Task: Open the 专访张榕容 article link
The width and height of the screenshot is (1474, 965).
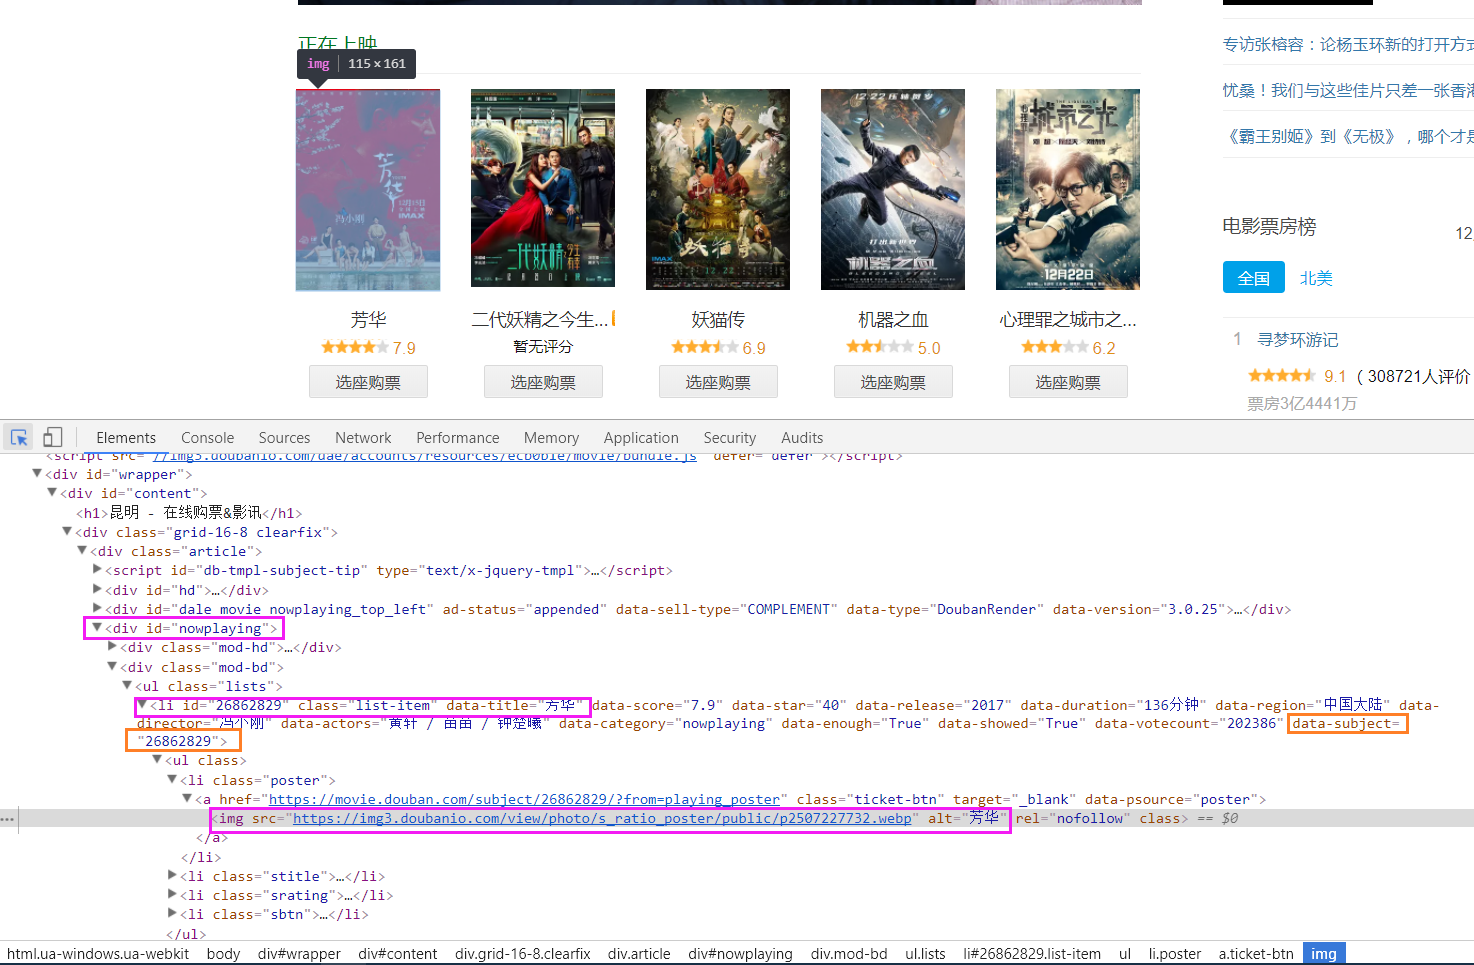Action: (1348, 45)
